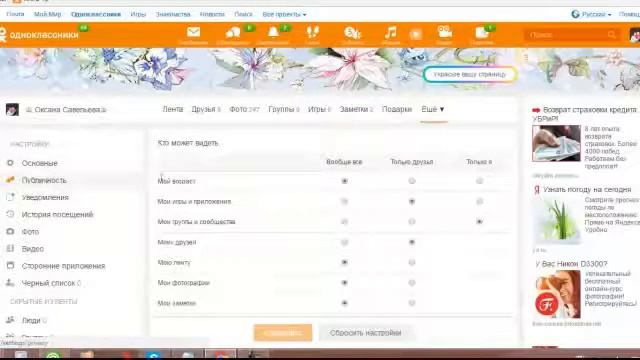Open the Игры tab in profile menu
This screenshot has height=360, width=640.
(319, 109)
